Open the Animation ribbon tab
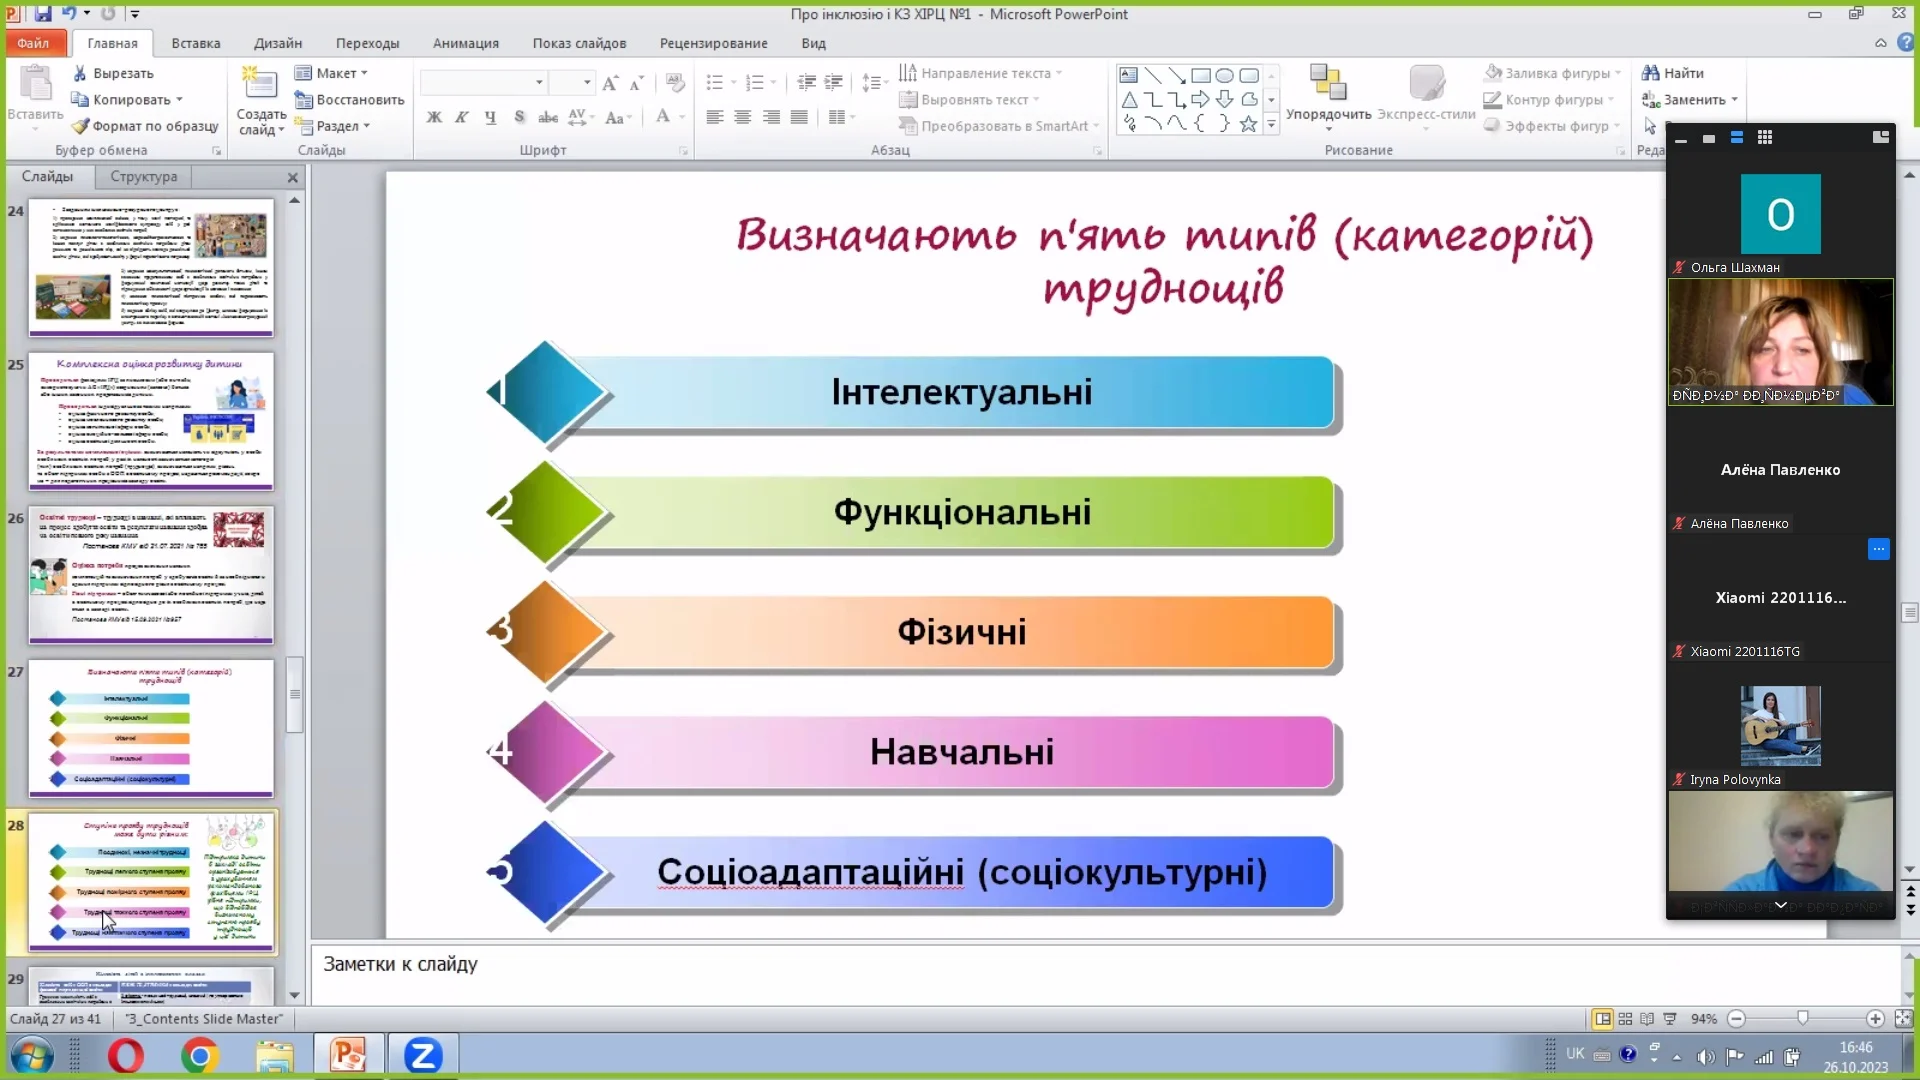1920x1080 pixels. [x=465, y=43]
